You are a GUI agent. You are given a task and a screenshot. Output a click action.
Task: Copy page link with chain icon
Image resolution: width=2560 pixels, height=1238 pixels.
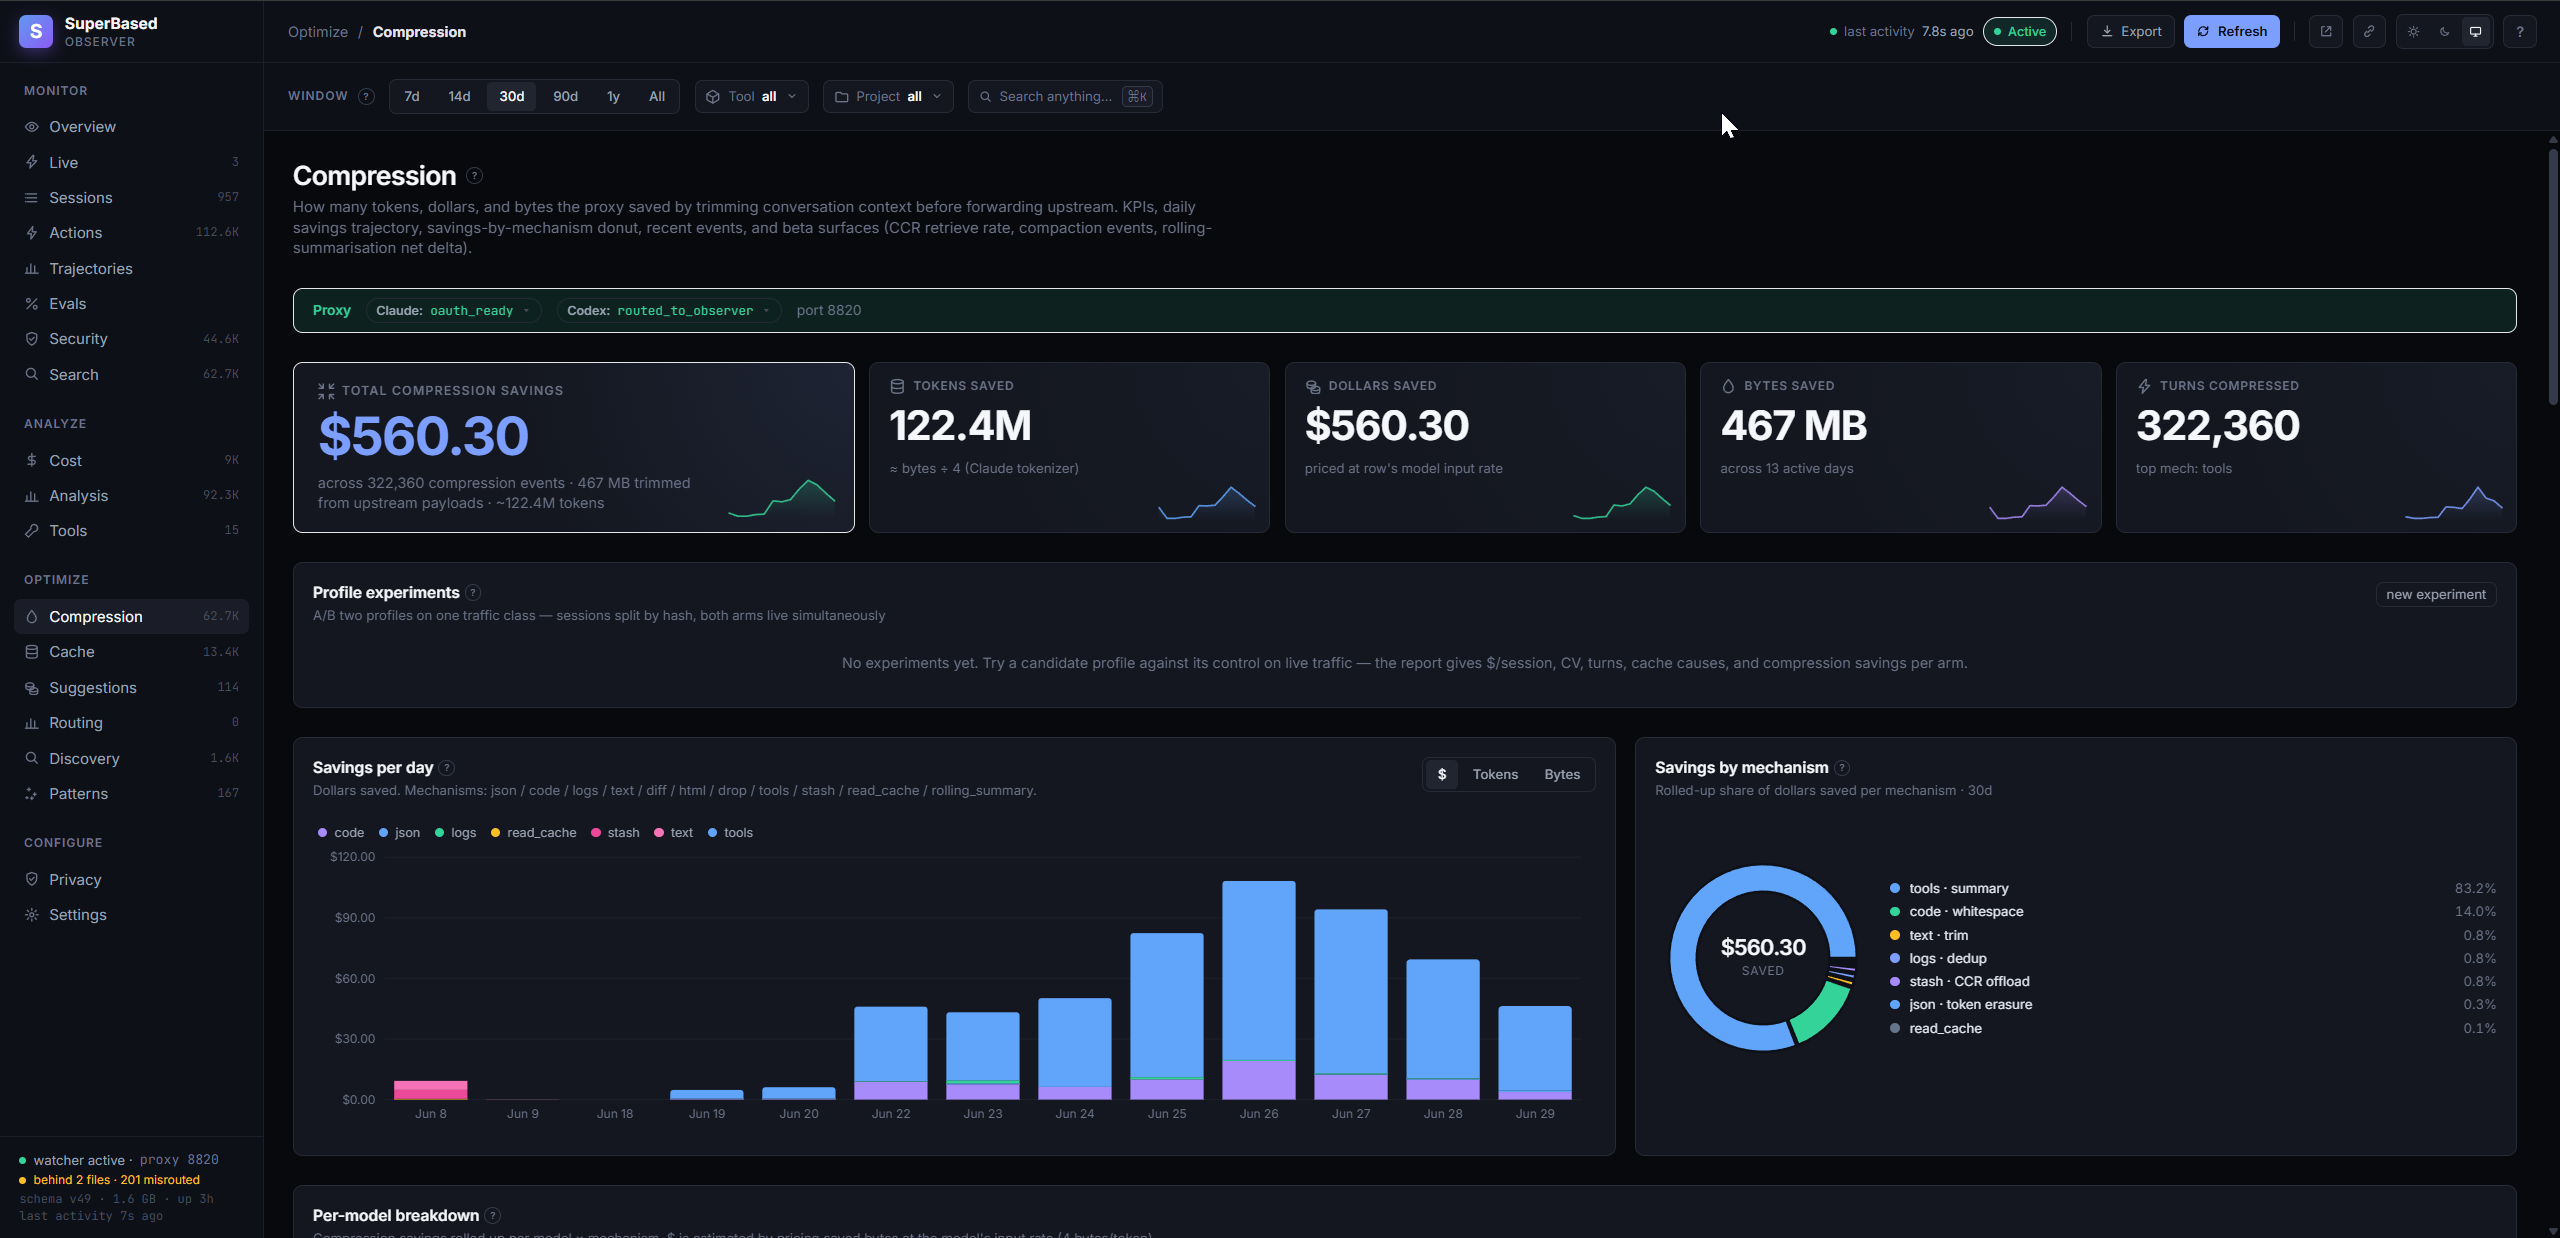coord(2369,31)
